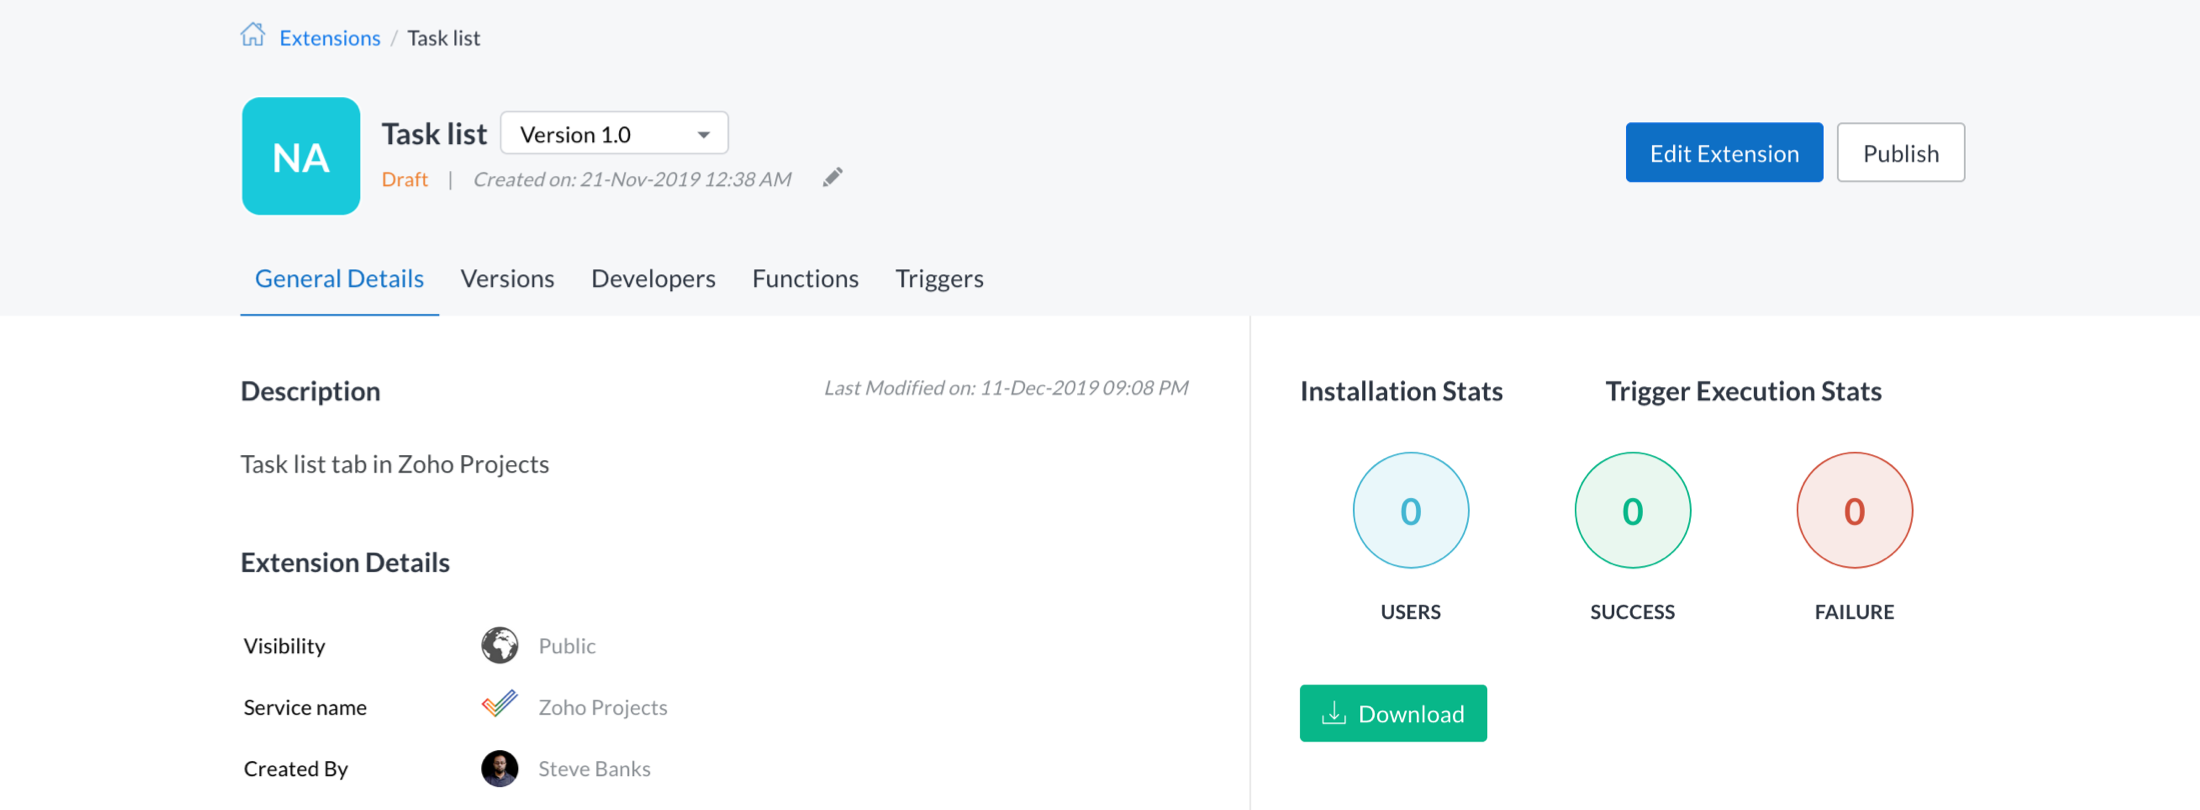
Task: Click the globe icon next to Public
Action: 500,645
